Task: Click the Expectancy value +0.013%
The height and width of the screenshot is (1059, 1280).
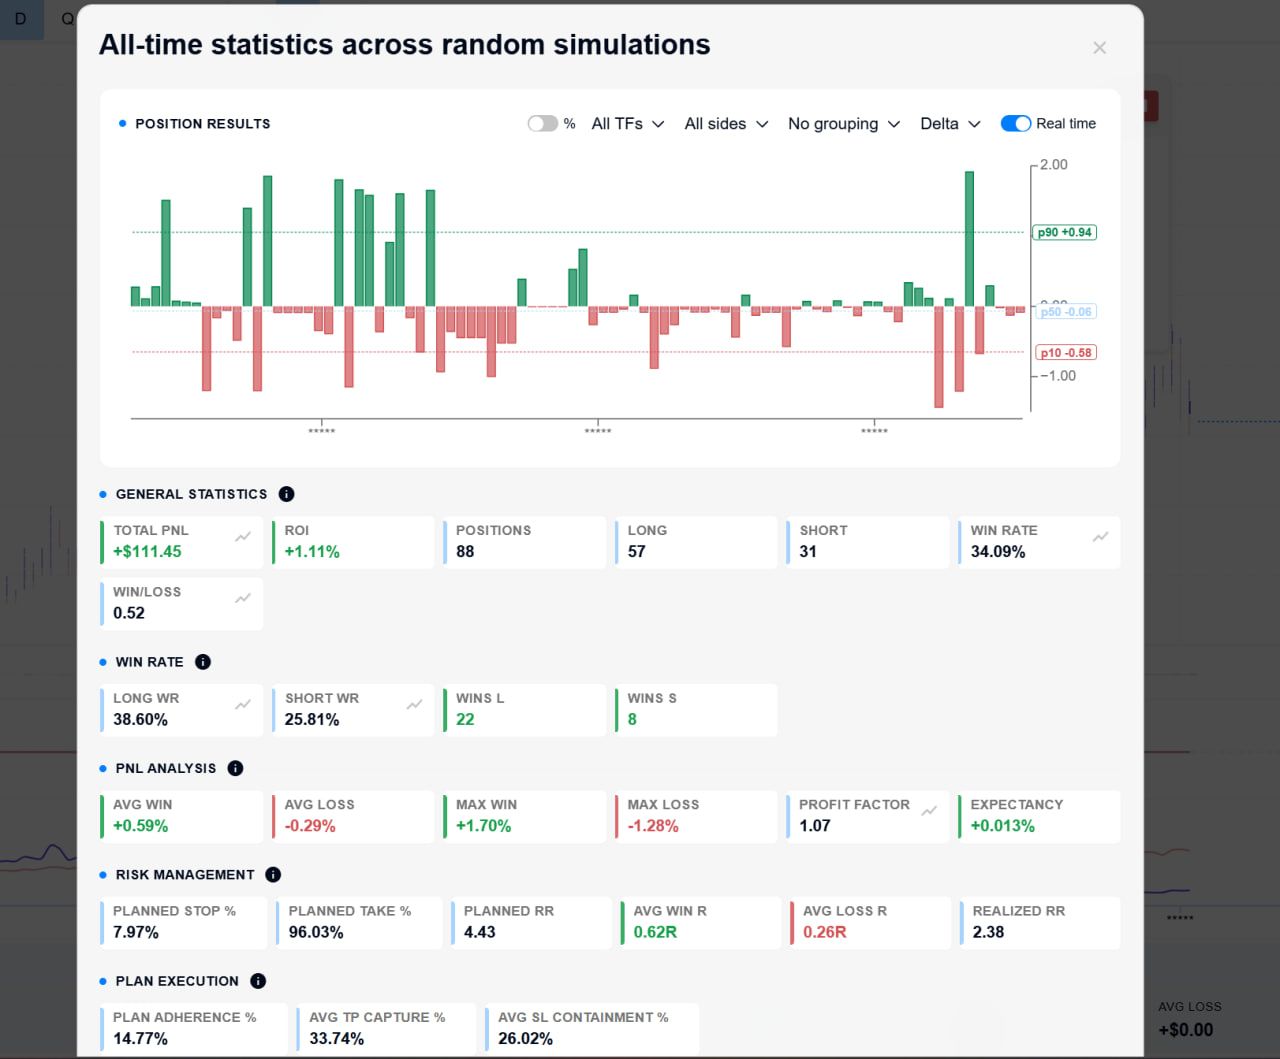Action: pyautogui.click(x=1003, y=826)
